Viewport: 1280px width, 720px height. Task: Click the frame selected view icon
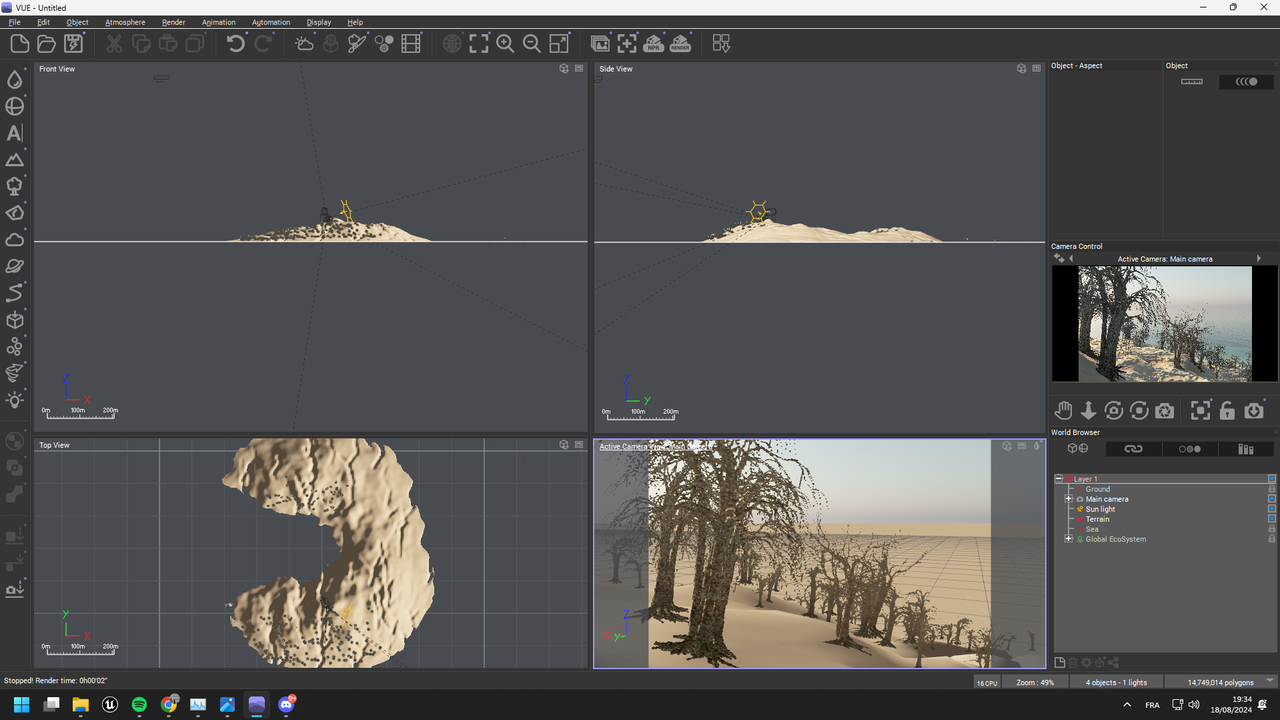coord(479,43)
